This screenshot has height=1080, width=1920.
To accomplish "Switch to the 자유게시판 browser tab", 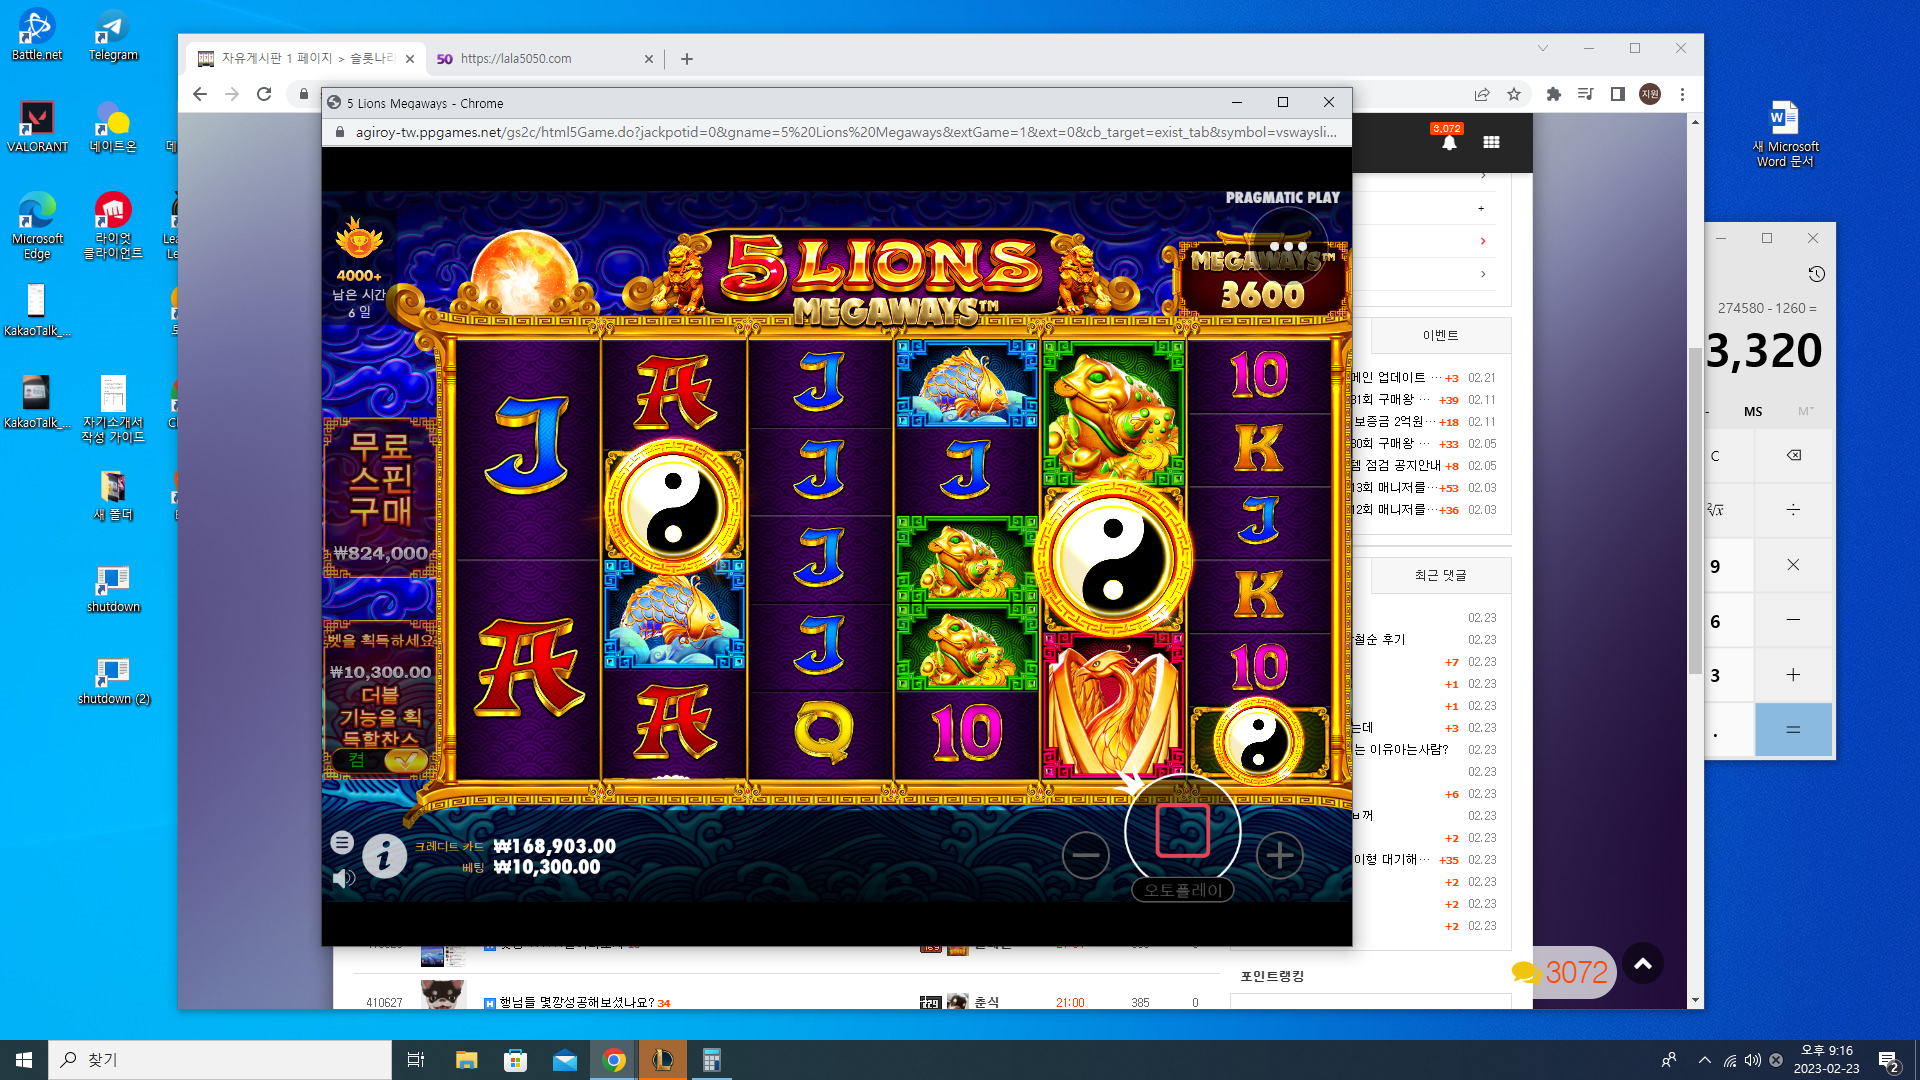I will pyautogui.click(x=304, y=59).
